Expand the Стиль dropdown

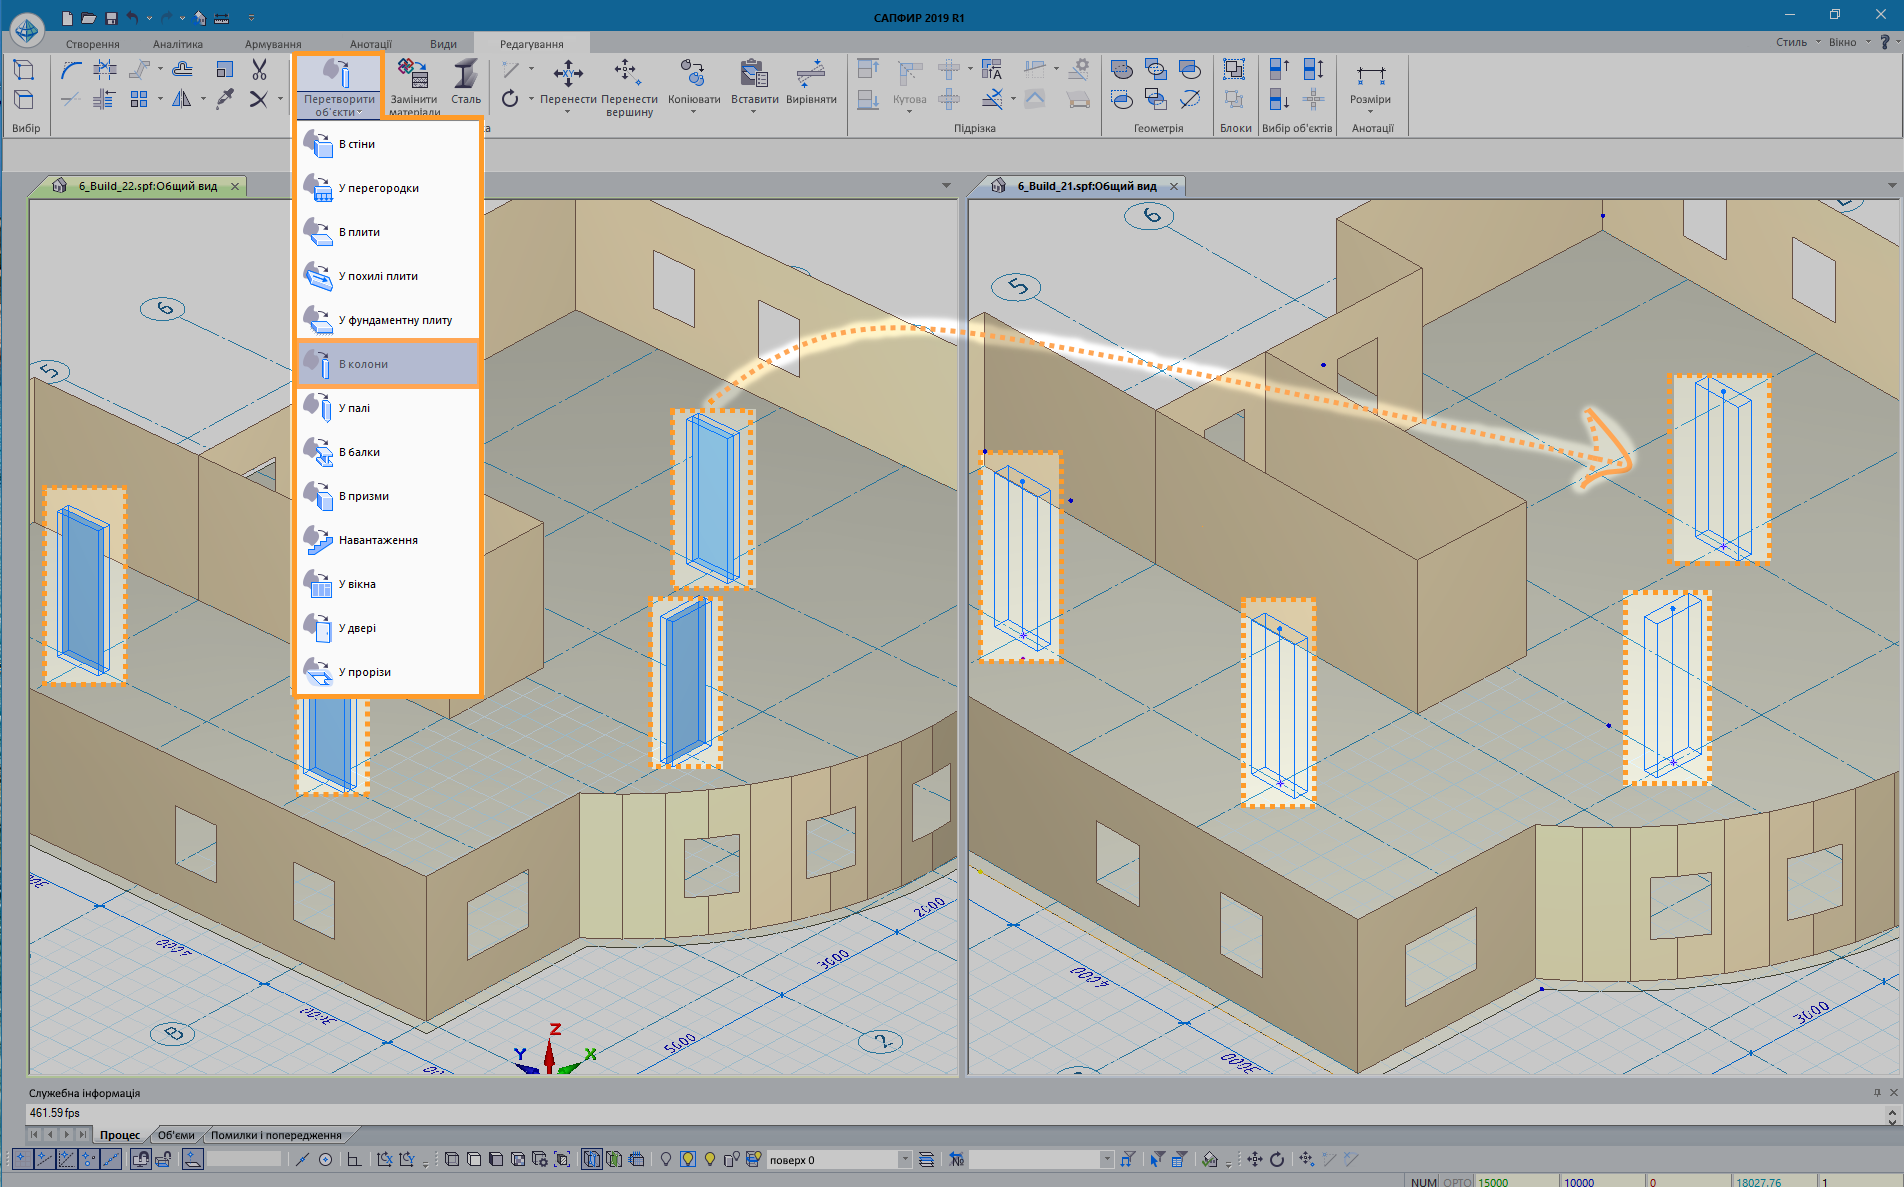pos(1797,42)
